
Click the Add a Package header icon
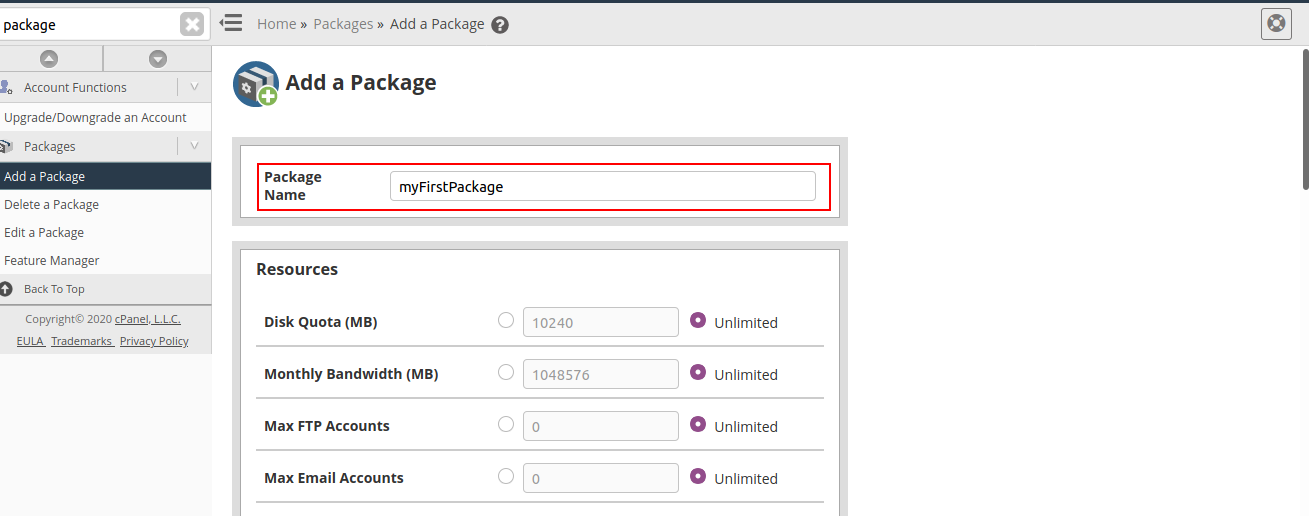[x=256, y=84]
